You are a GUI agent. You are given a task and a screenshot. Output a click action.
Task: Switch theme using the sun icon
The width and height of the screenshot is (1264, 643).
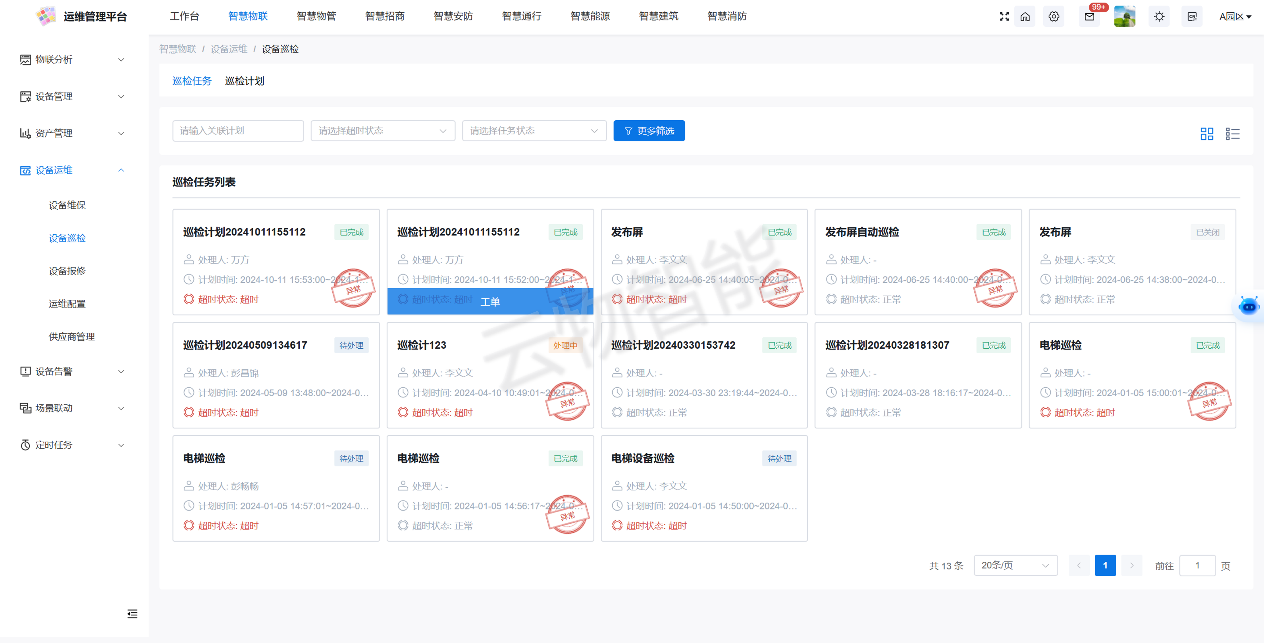coord(1159,16)
